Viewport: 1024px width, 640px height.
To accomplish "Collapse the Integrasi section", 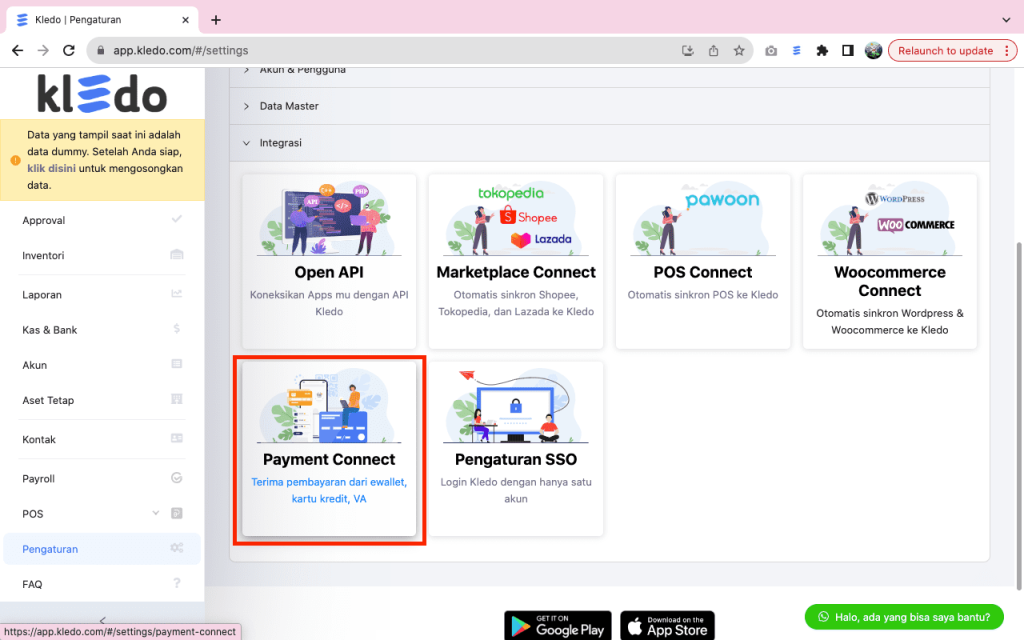I will 609,142.
